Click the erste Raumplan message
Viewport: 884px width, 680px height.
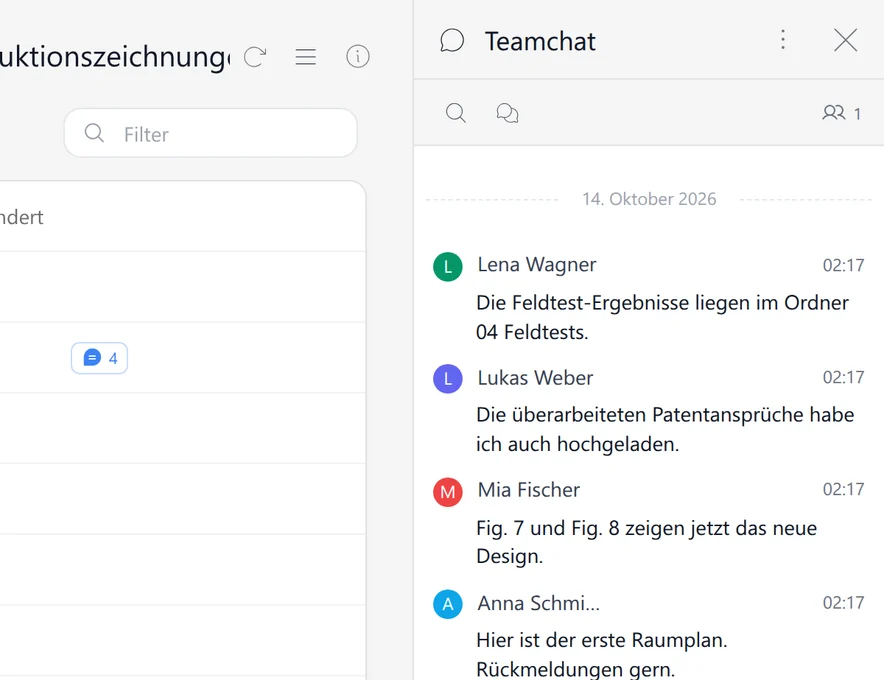coord(602,655)
